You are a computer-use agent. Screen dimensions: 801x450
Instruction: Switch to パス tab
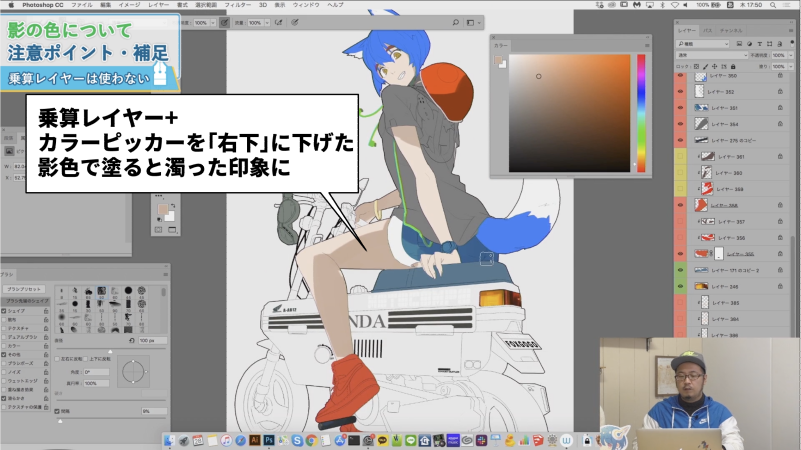(708, 31)
